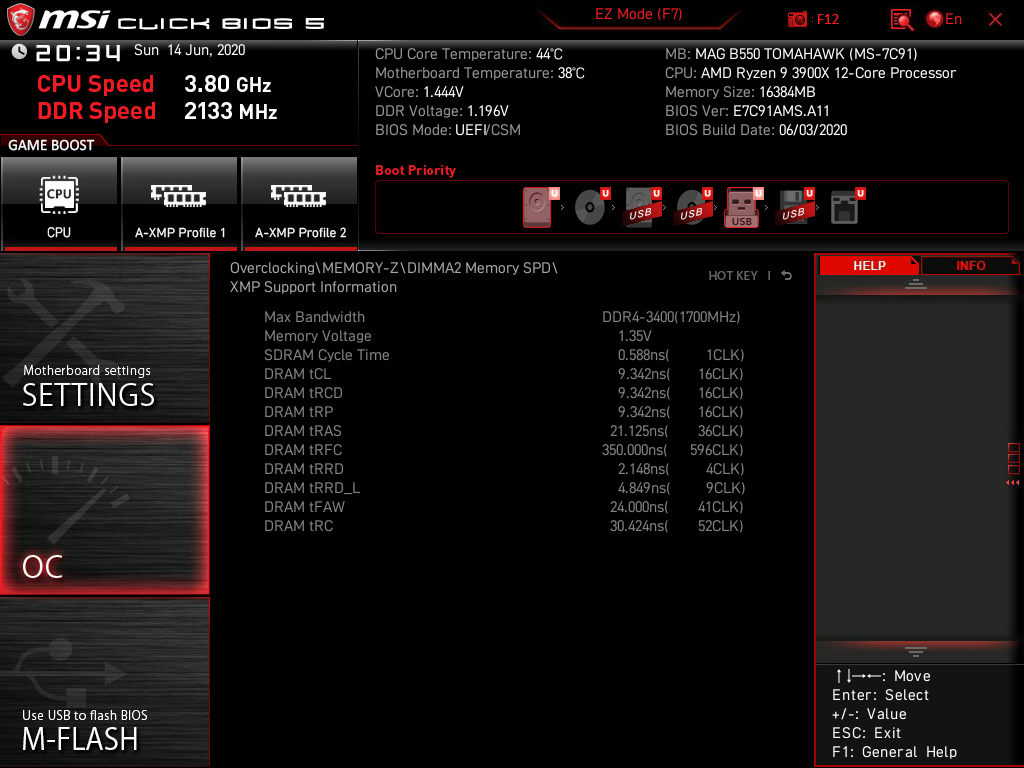Switch to the HELP tab
This screenshot has height=768, width=1024.
[x=869, y=265]
